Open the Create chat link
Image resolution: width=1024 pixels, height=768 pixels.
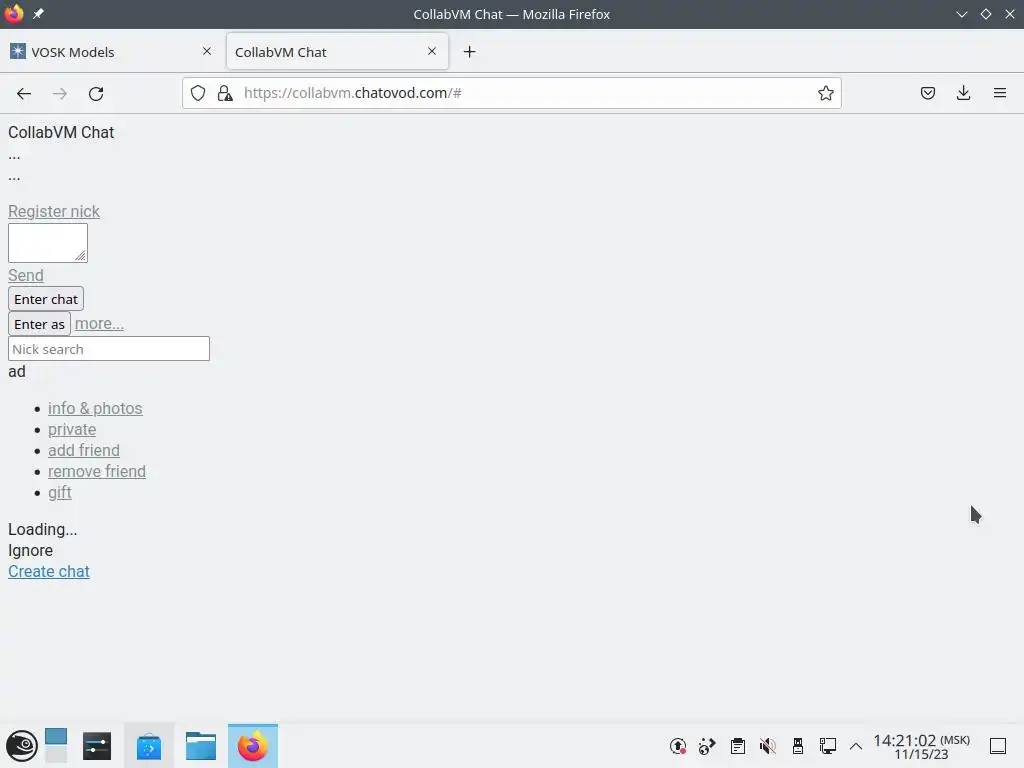click(48, 571)
